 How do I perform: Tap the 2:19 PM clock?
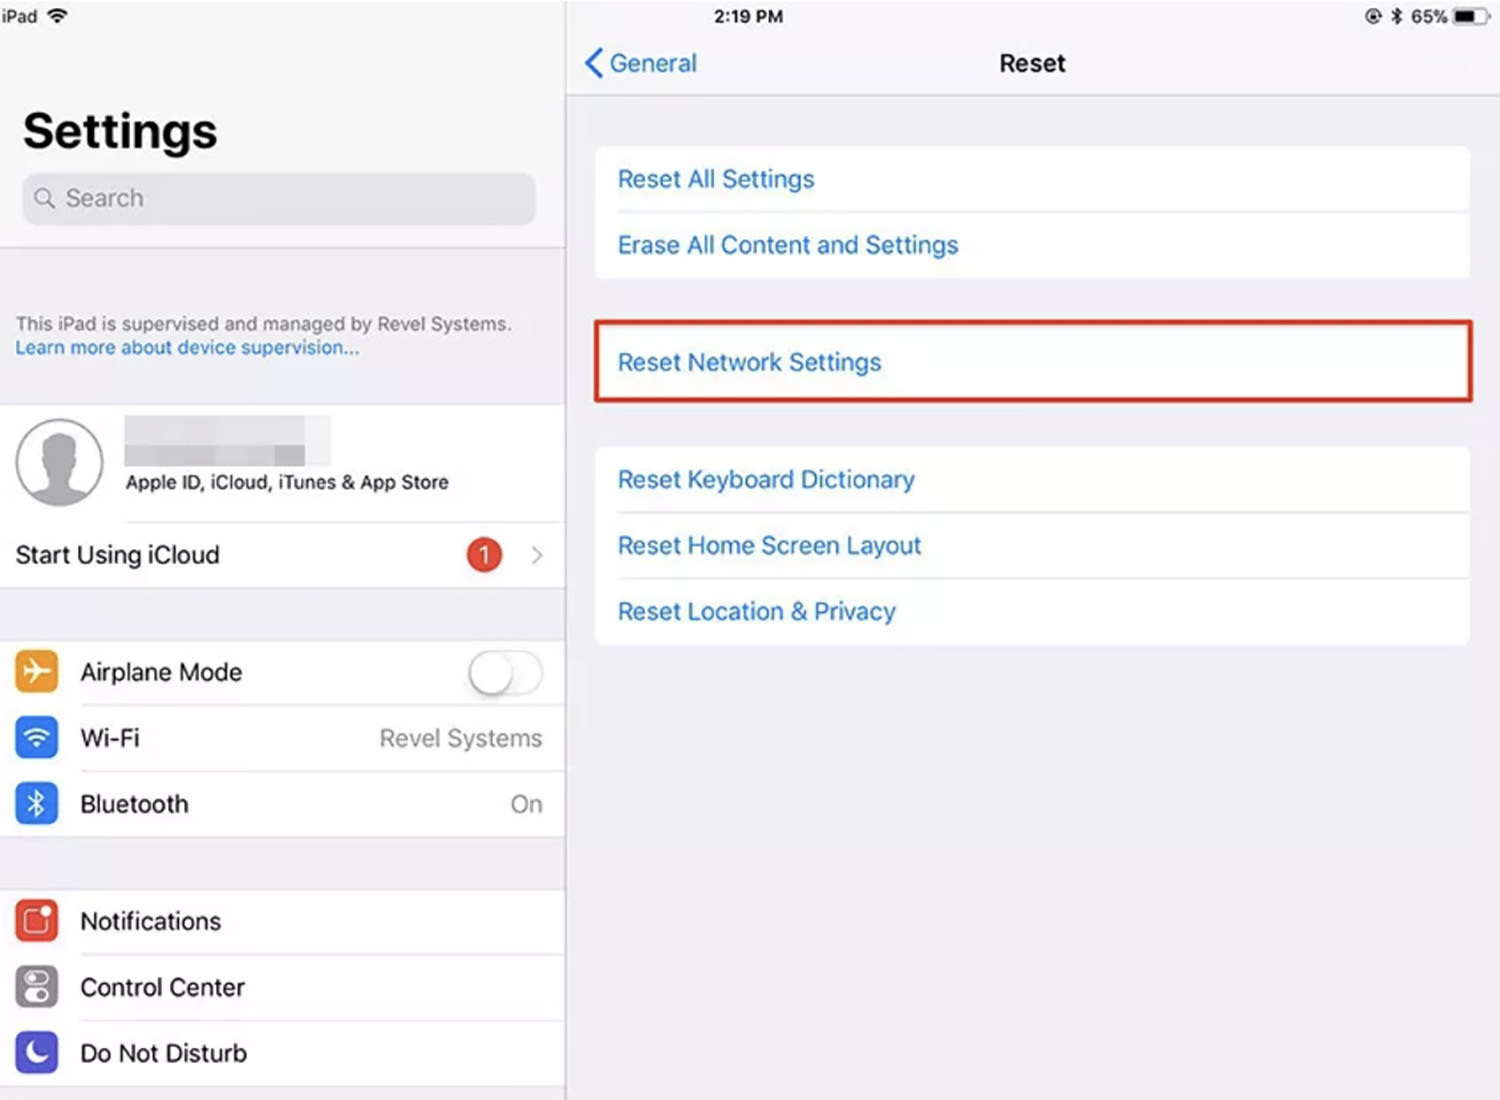(748, 16)
